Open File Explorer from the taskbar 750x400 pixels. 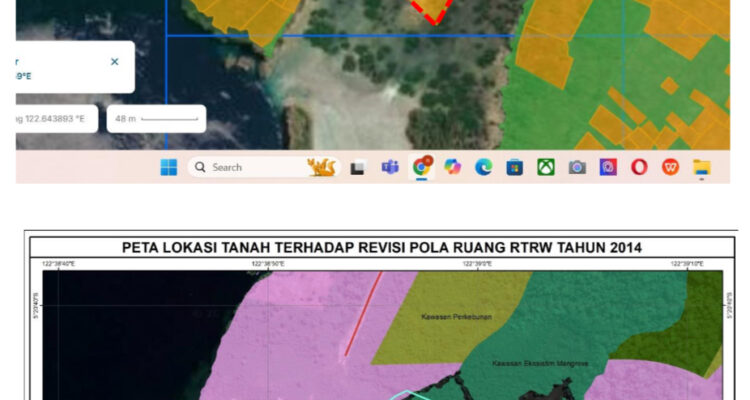point(701,167)
